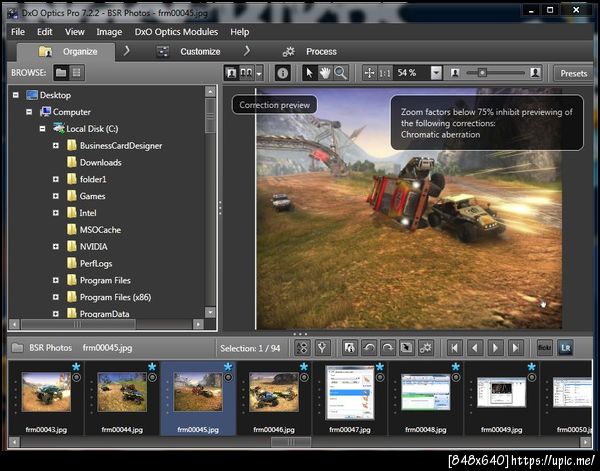The image size is (600, 471).
Task: Collapse the Desktop tree node
Action: pyautogui.click(x=16, y=95)
